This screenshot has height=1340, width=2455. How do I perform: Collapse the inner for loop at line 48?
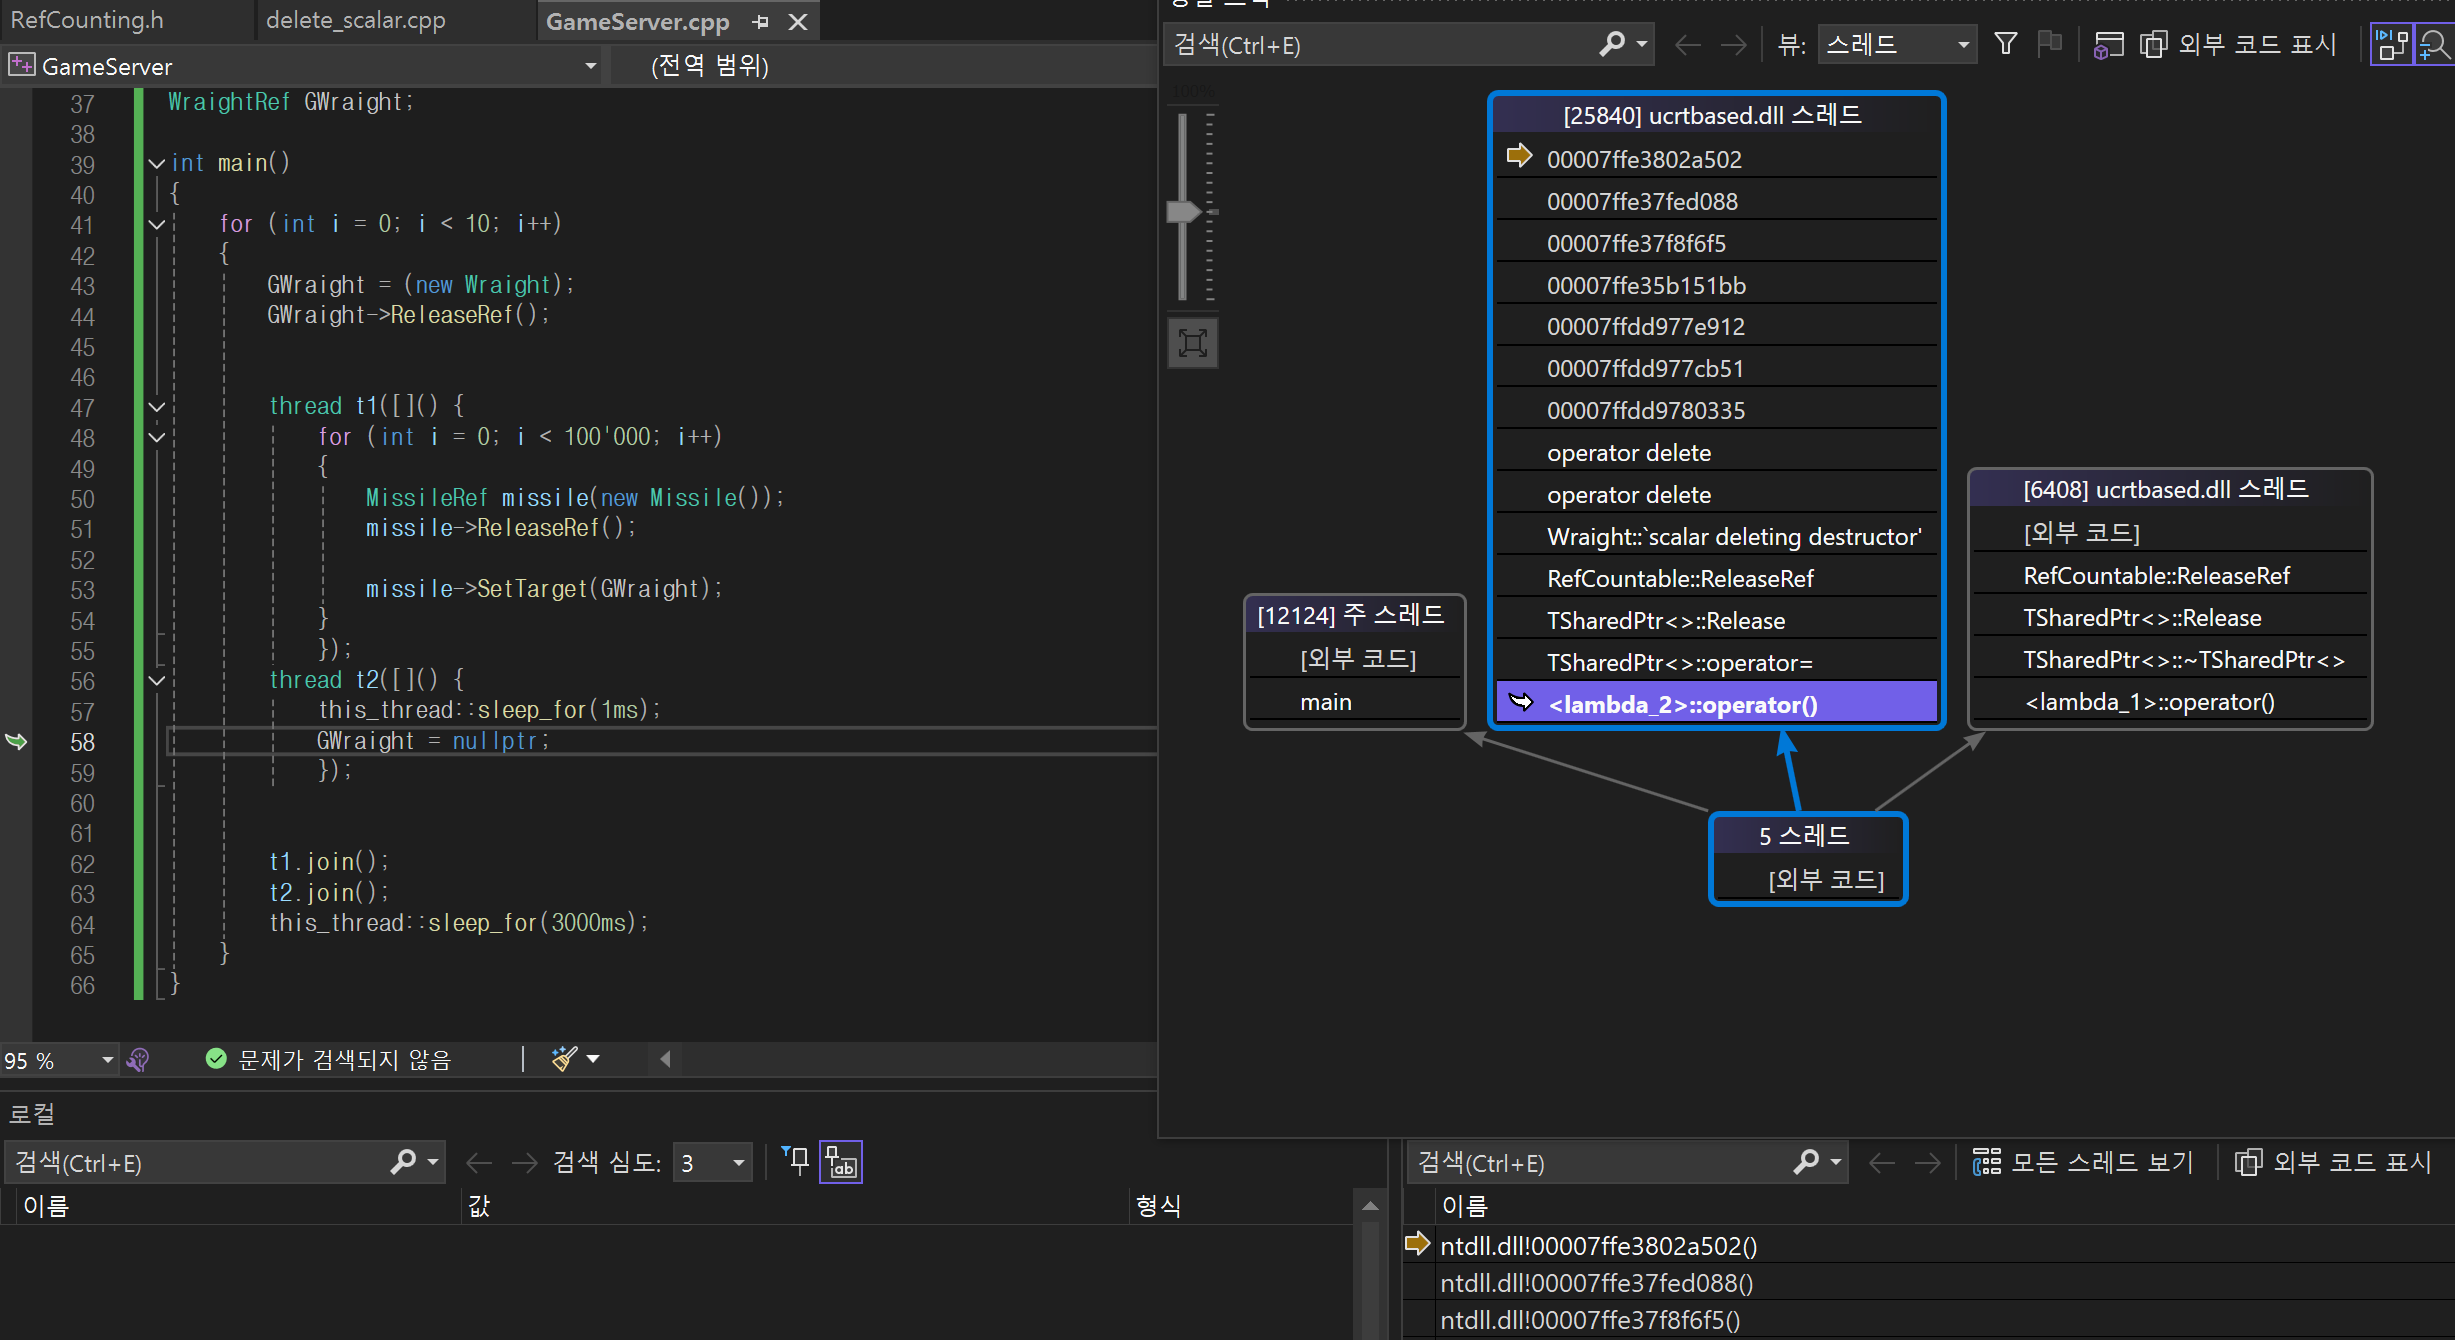157,437
